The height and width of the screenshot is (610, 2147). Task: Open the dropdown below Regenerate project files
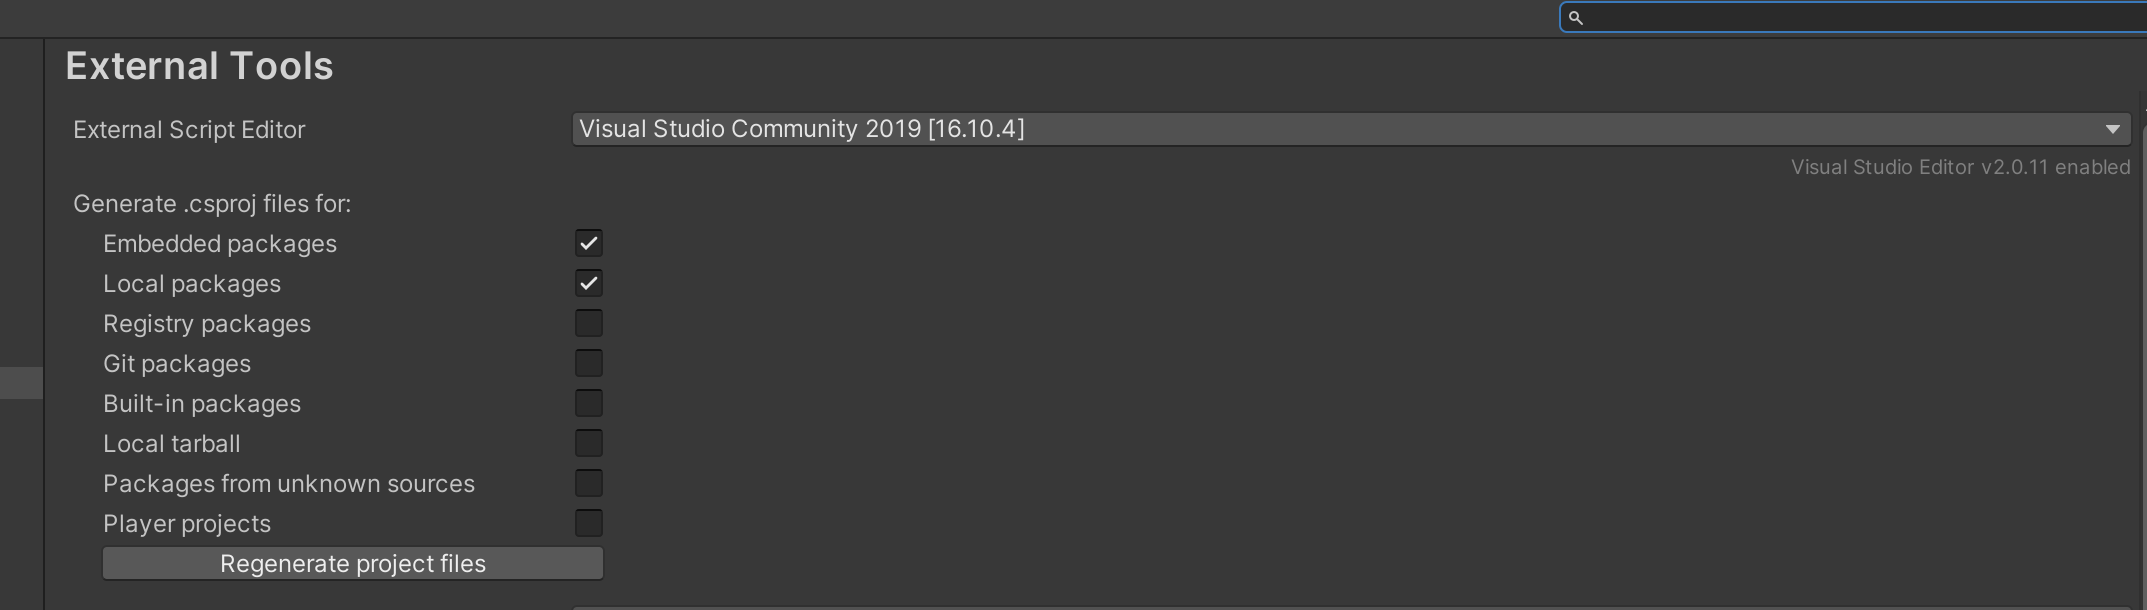pyautogui.click(x=1349, y=607)
